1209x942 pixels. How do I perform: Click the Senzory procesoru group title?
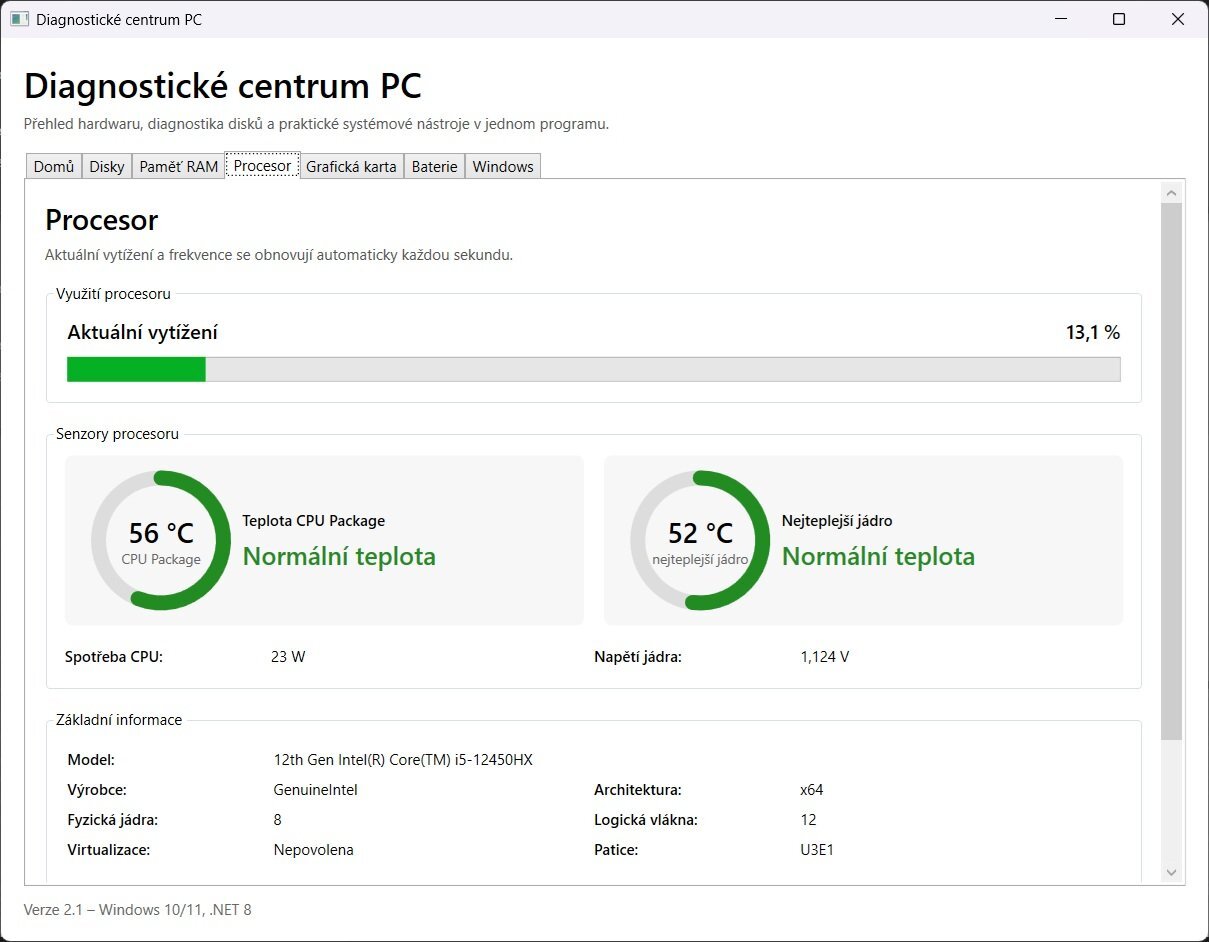pyautogui.click(x=117, y=434)
